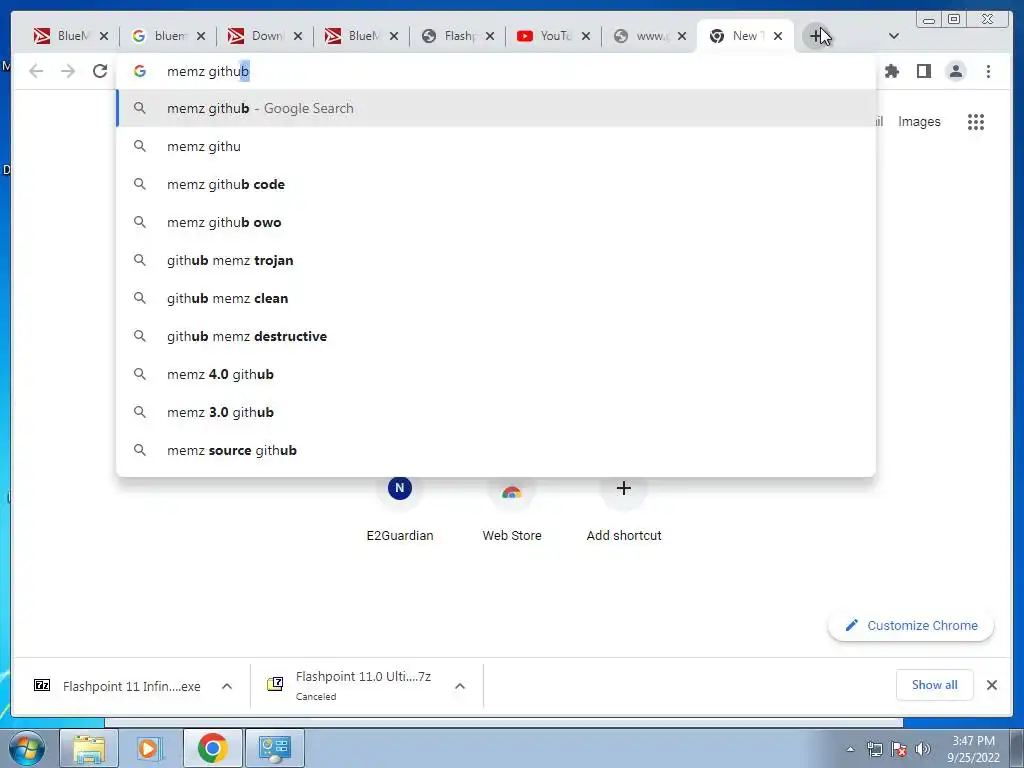Pick 'github memz trojan' suggestion

coord(496,260)
